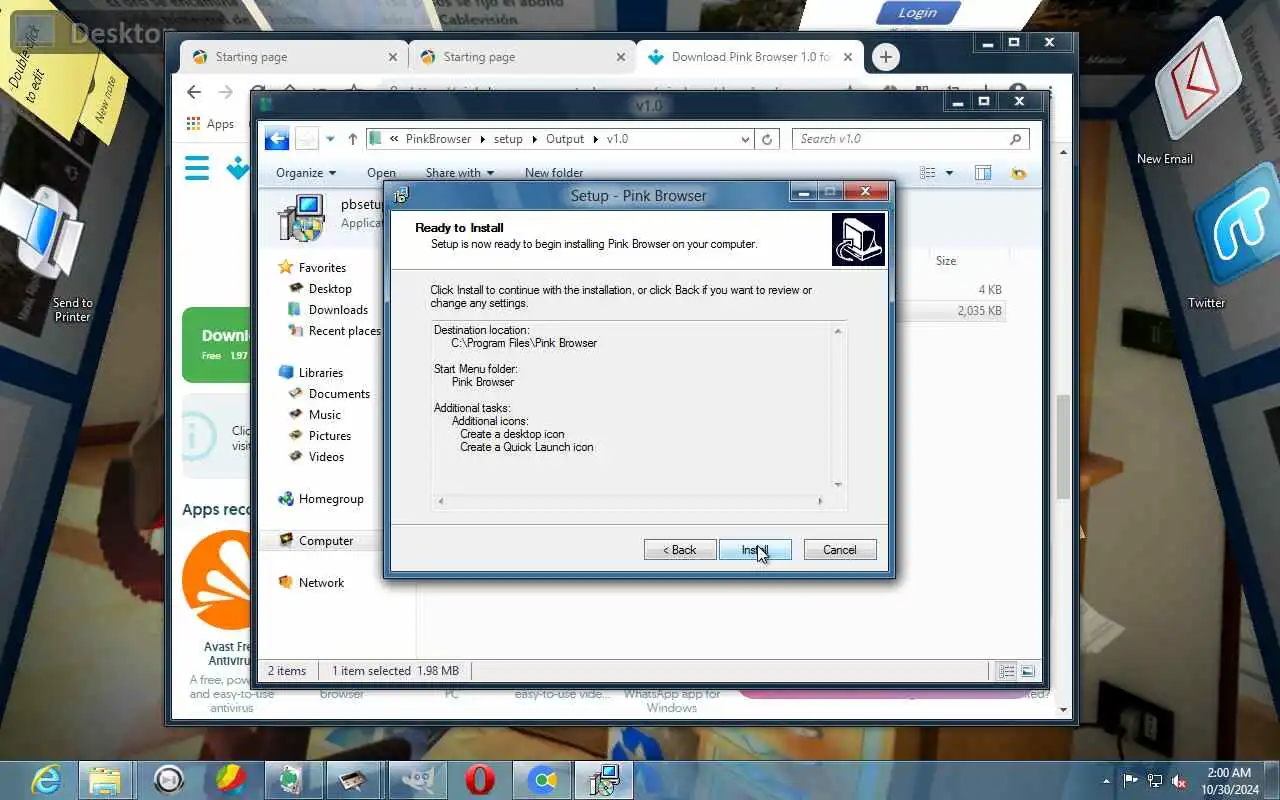Click the < Back button in Setup
This screenshot has height=800, width=1280.
tap(680, 550)
